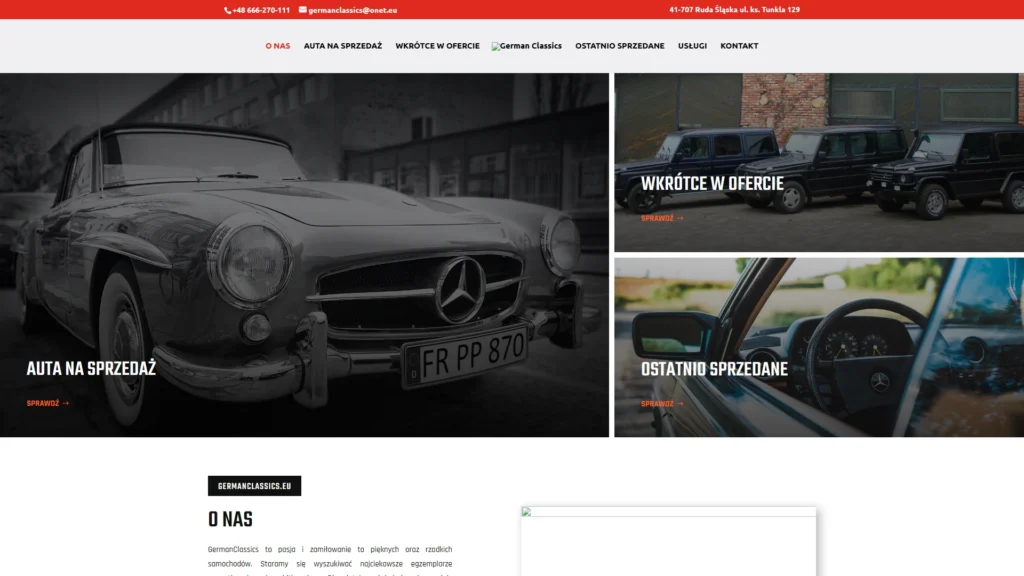Viewport: 1024px width, 576px height.
Task: Click SPRAWDŹ under Ostatnio sprzedane
Action: click(x=662, y=404)
